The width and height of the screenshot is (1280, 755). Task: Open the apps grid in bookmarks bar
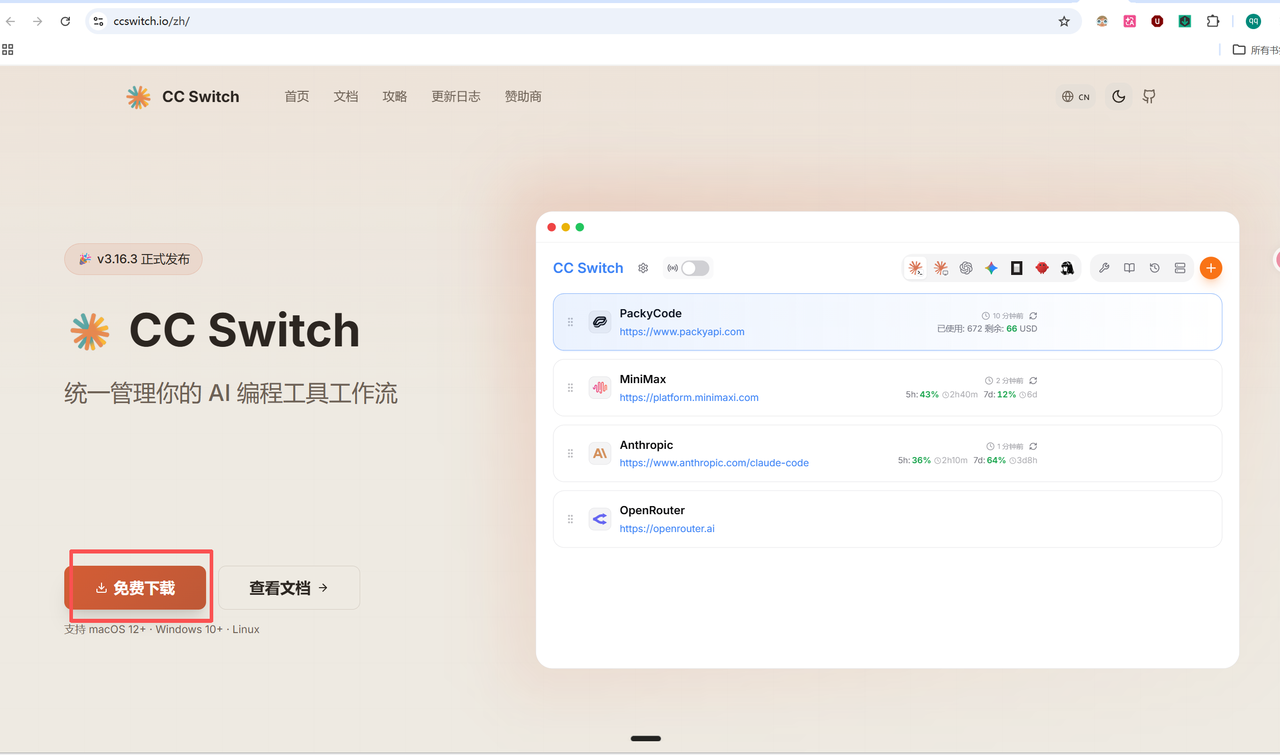pos(8,49)
